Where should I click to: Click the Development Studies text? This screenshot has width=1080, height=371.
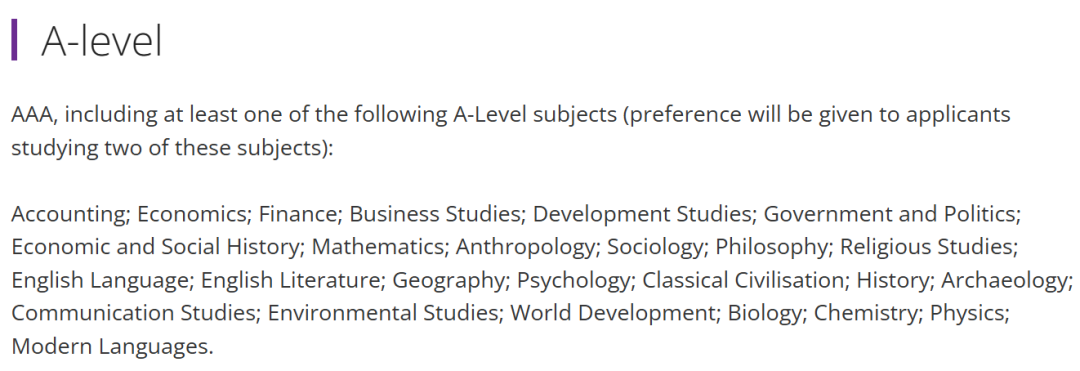(x=642, y=215)
